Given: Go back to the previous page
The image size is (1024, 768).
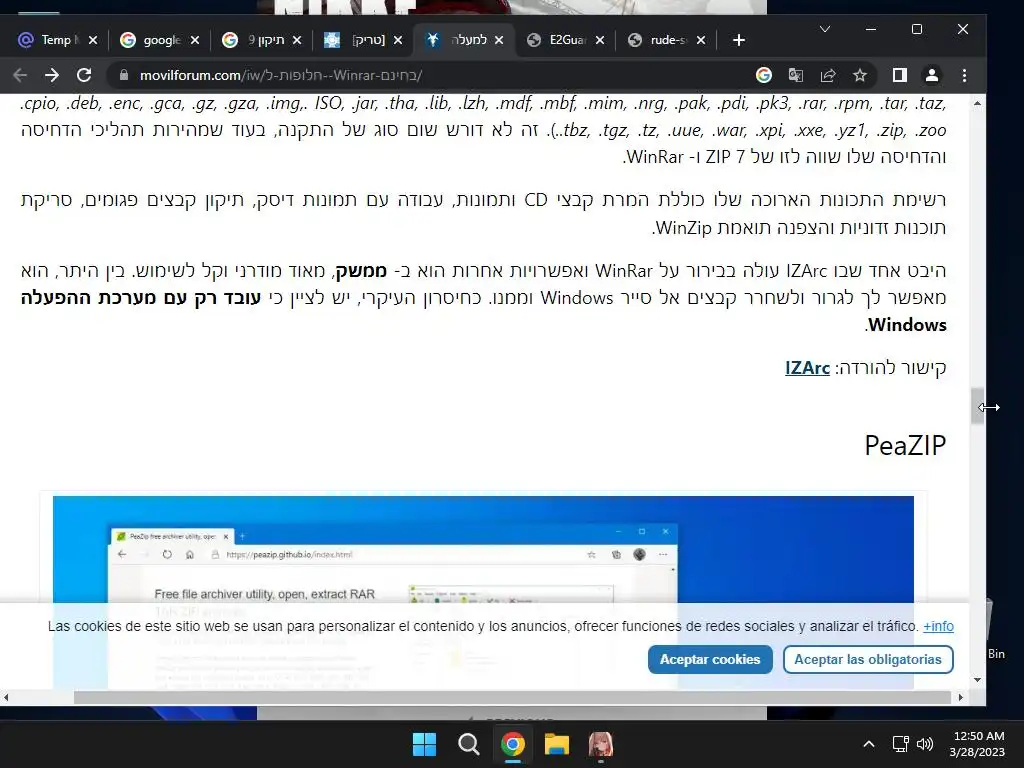Looking at the screenshot, I should pyautogui.click(x=20, y=75).
